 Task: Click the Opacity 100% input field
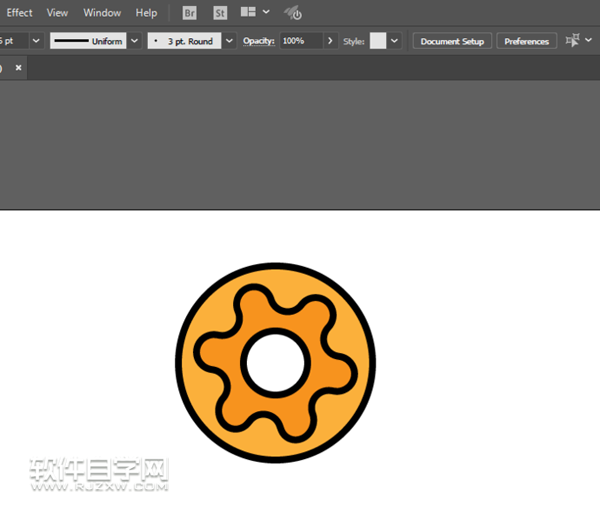pyautogui.click(x=299, y=41)
